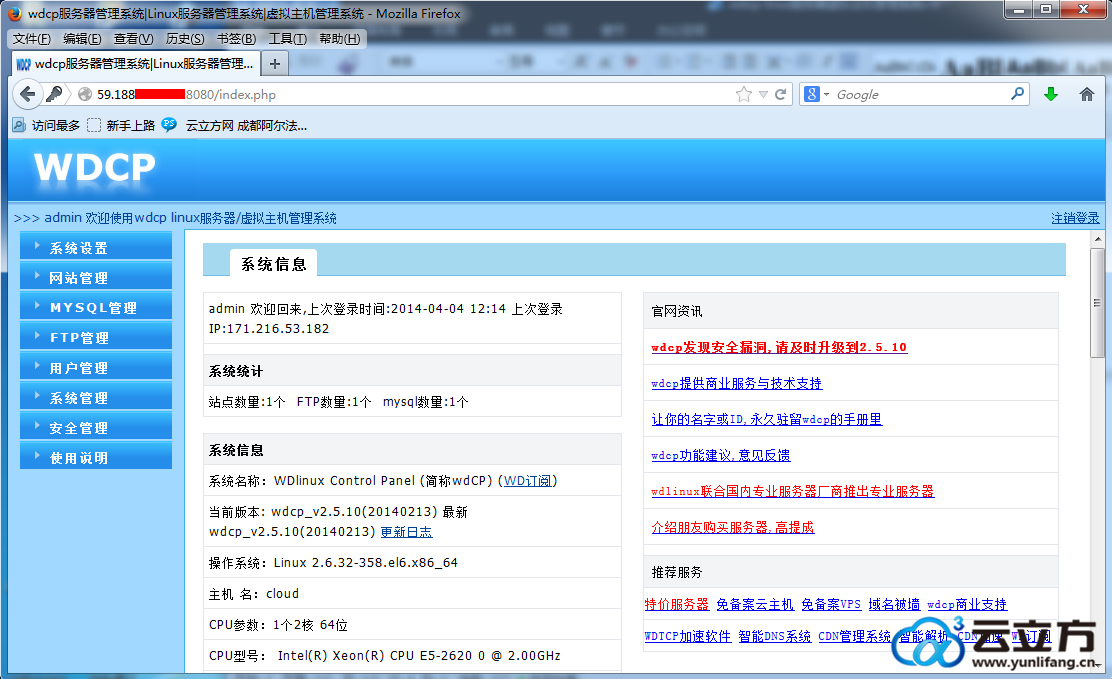Click the globe site icon in the URL bar
The width and height of the screenshot is (1112, 679).
[x=85, y=94]
